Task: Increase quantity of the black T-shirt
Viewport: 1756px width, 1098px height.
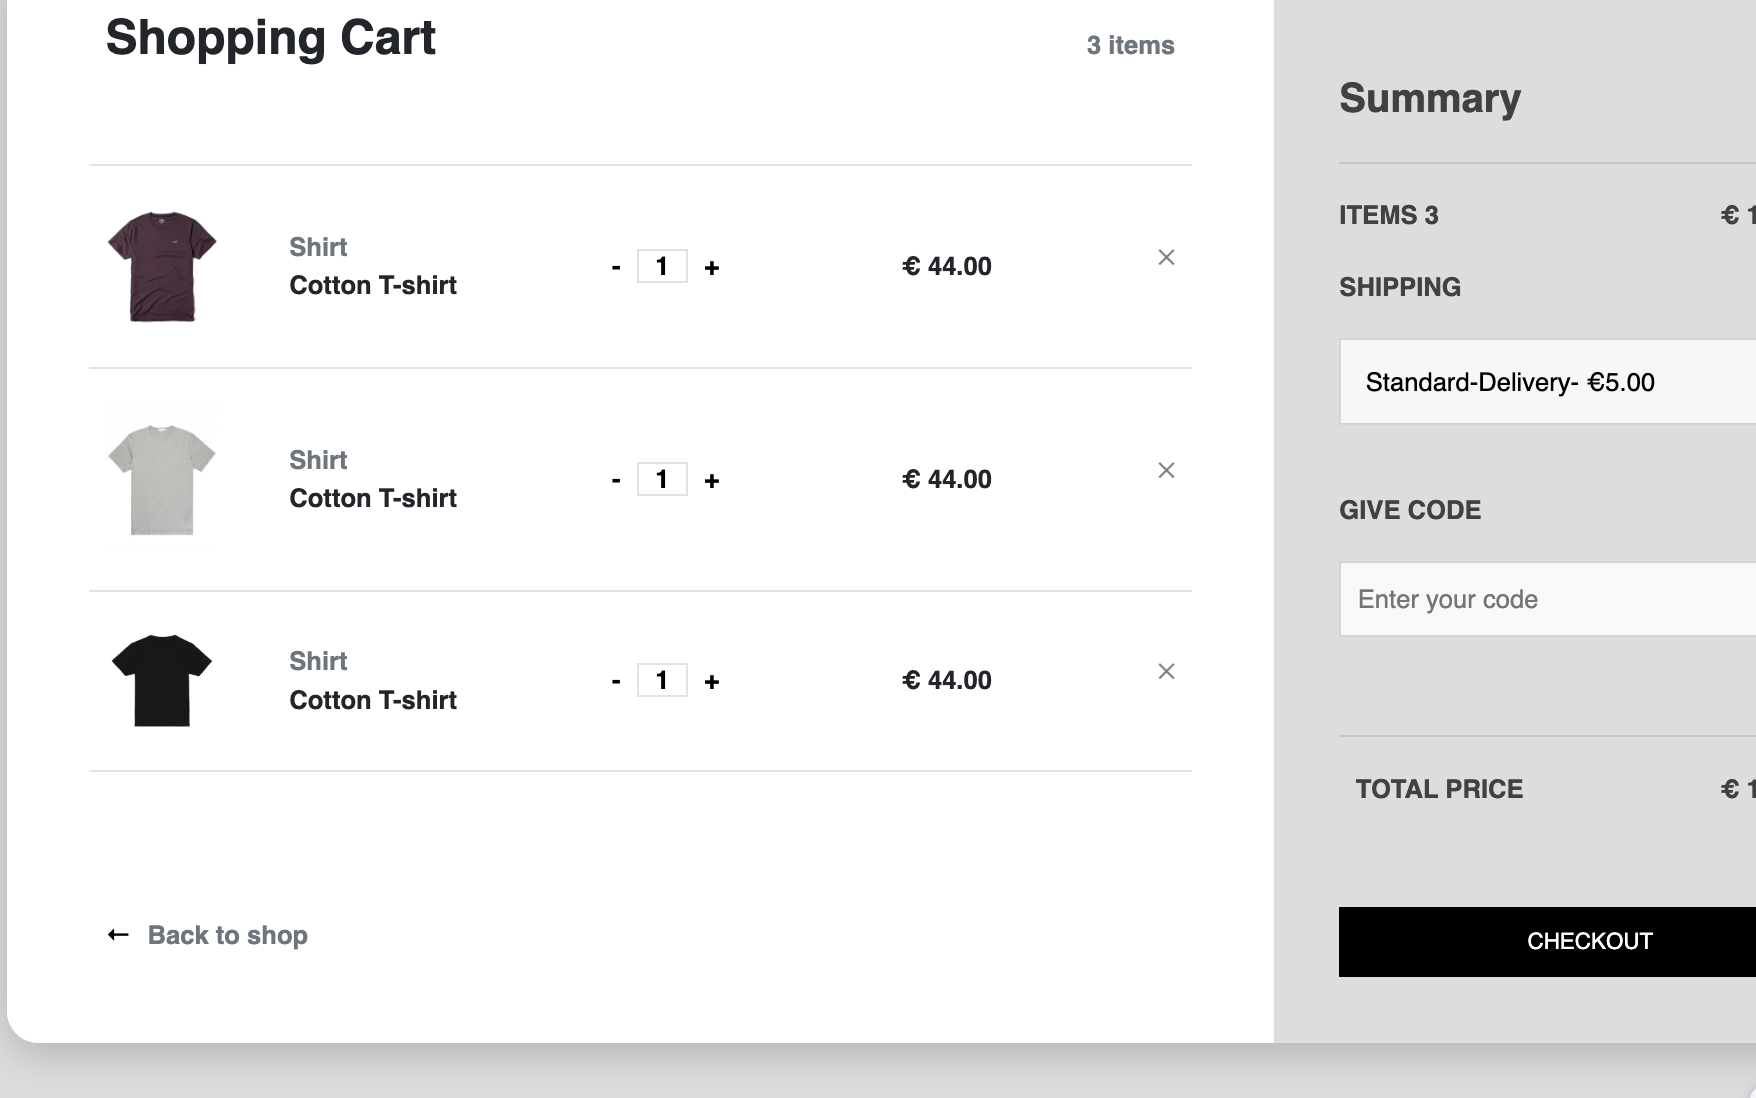Action: [712, 681]
